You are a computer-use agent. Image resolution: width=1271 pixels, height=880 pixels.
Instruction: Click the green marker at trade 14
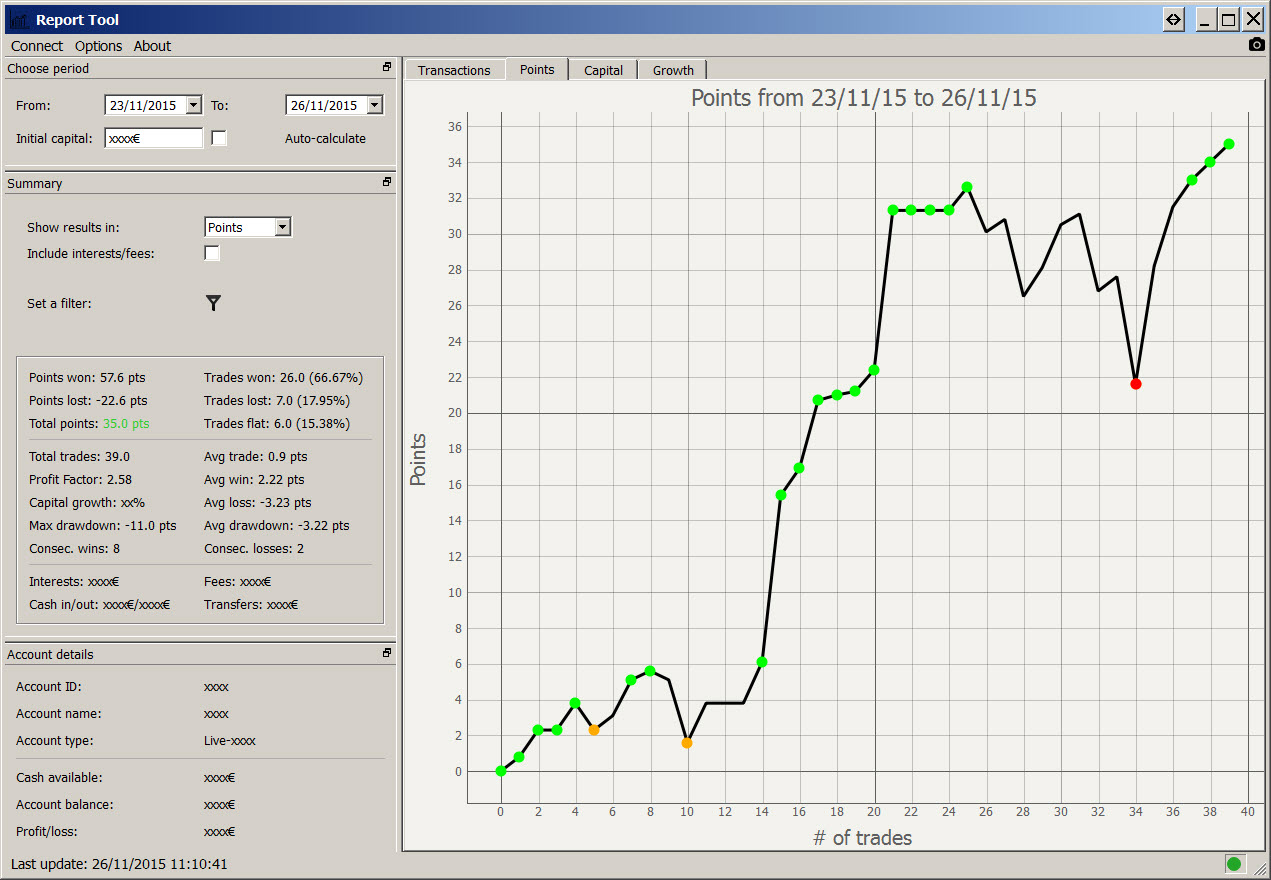(762, 662)
